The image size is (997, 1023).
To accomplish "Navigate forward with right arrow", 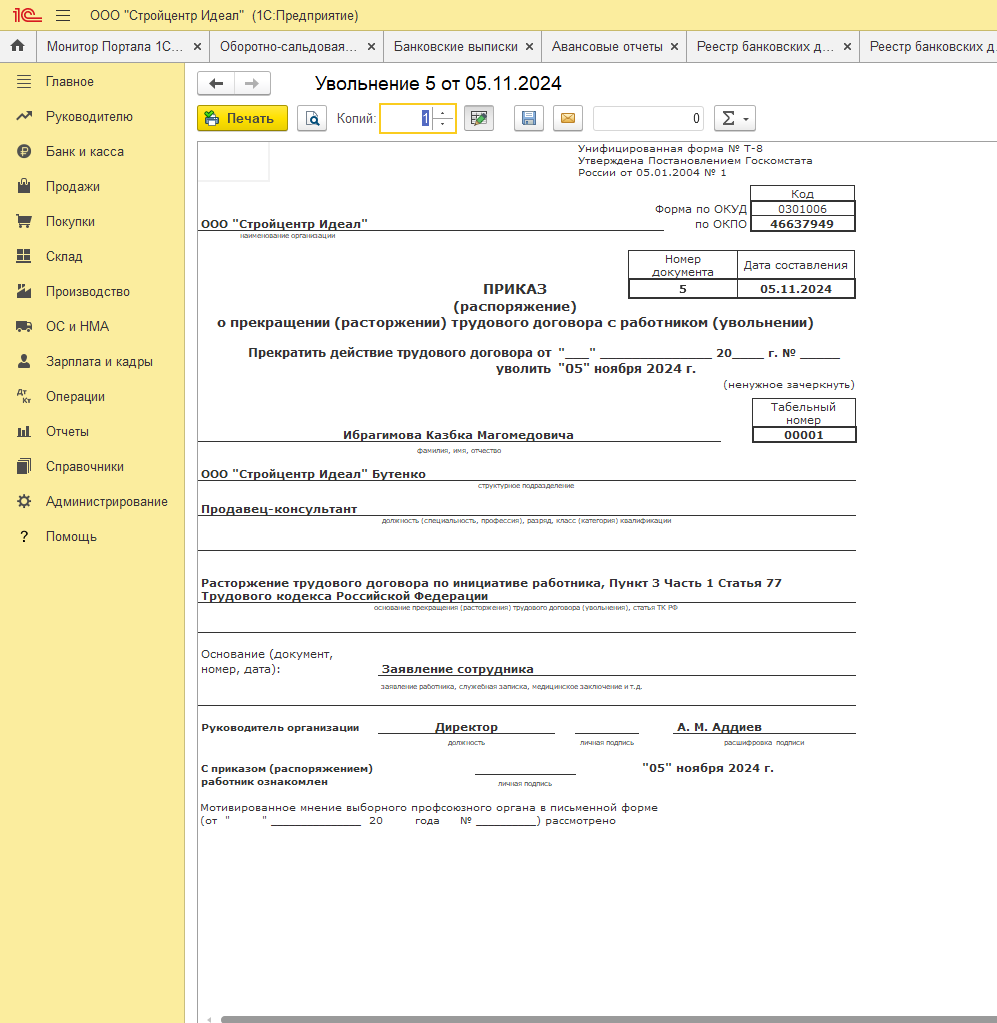I will coord(252,84).
